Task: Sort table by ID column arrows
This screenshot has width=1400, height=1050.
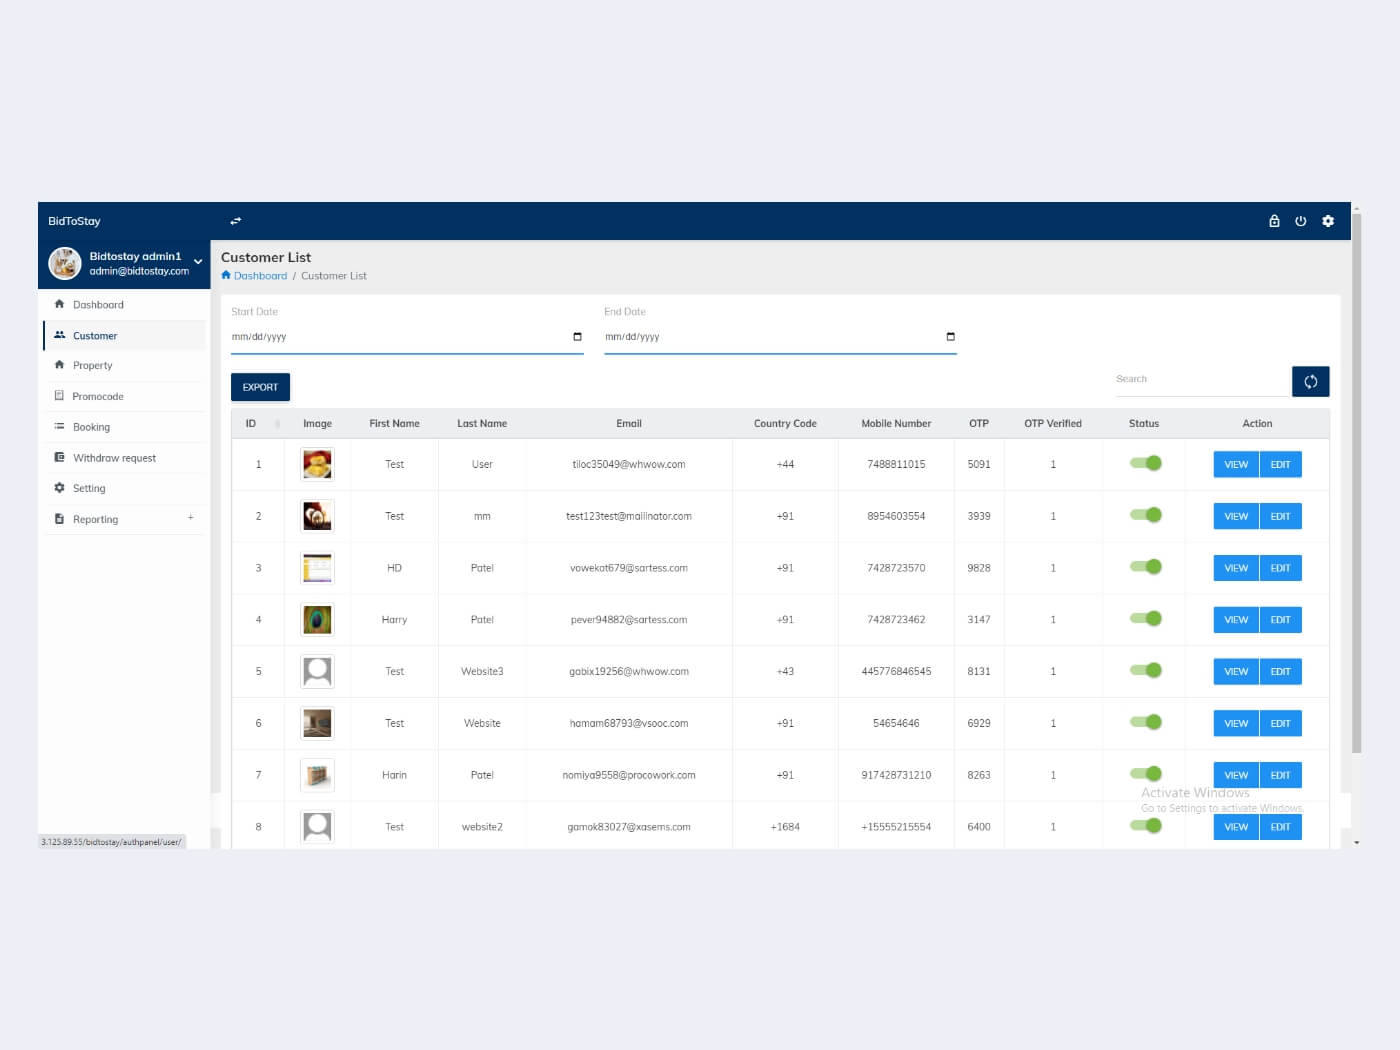Action: pyautogui.click(x=277, y=424)
